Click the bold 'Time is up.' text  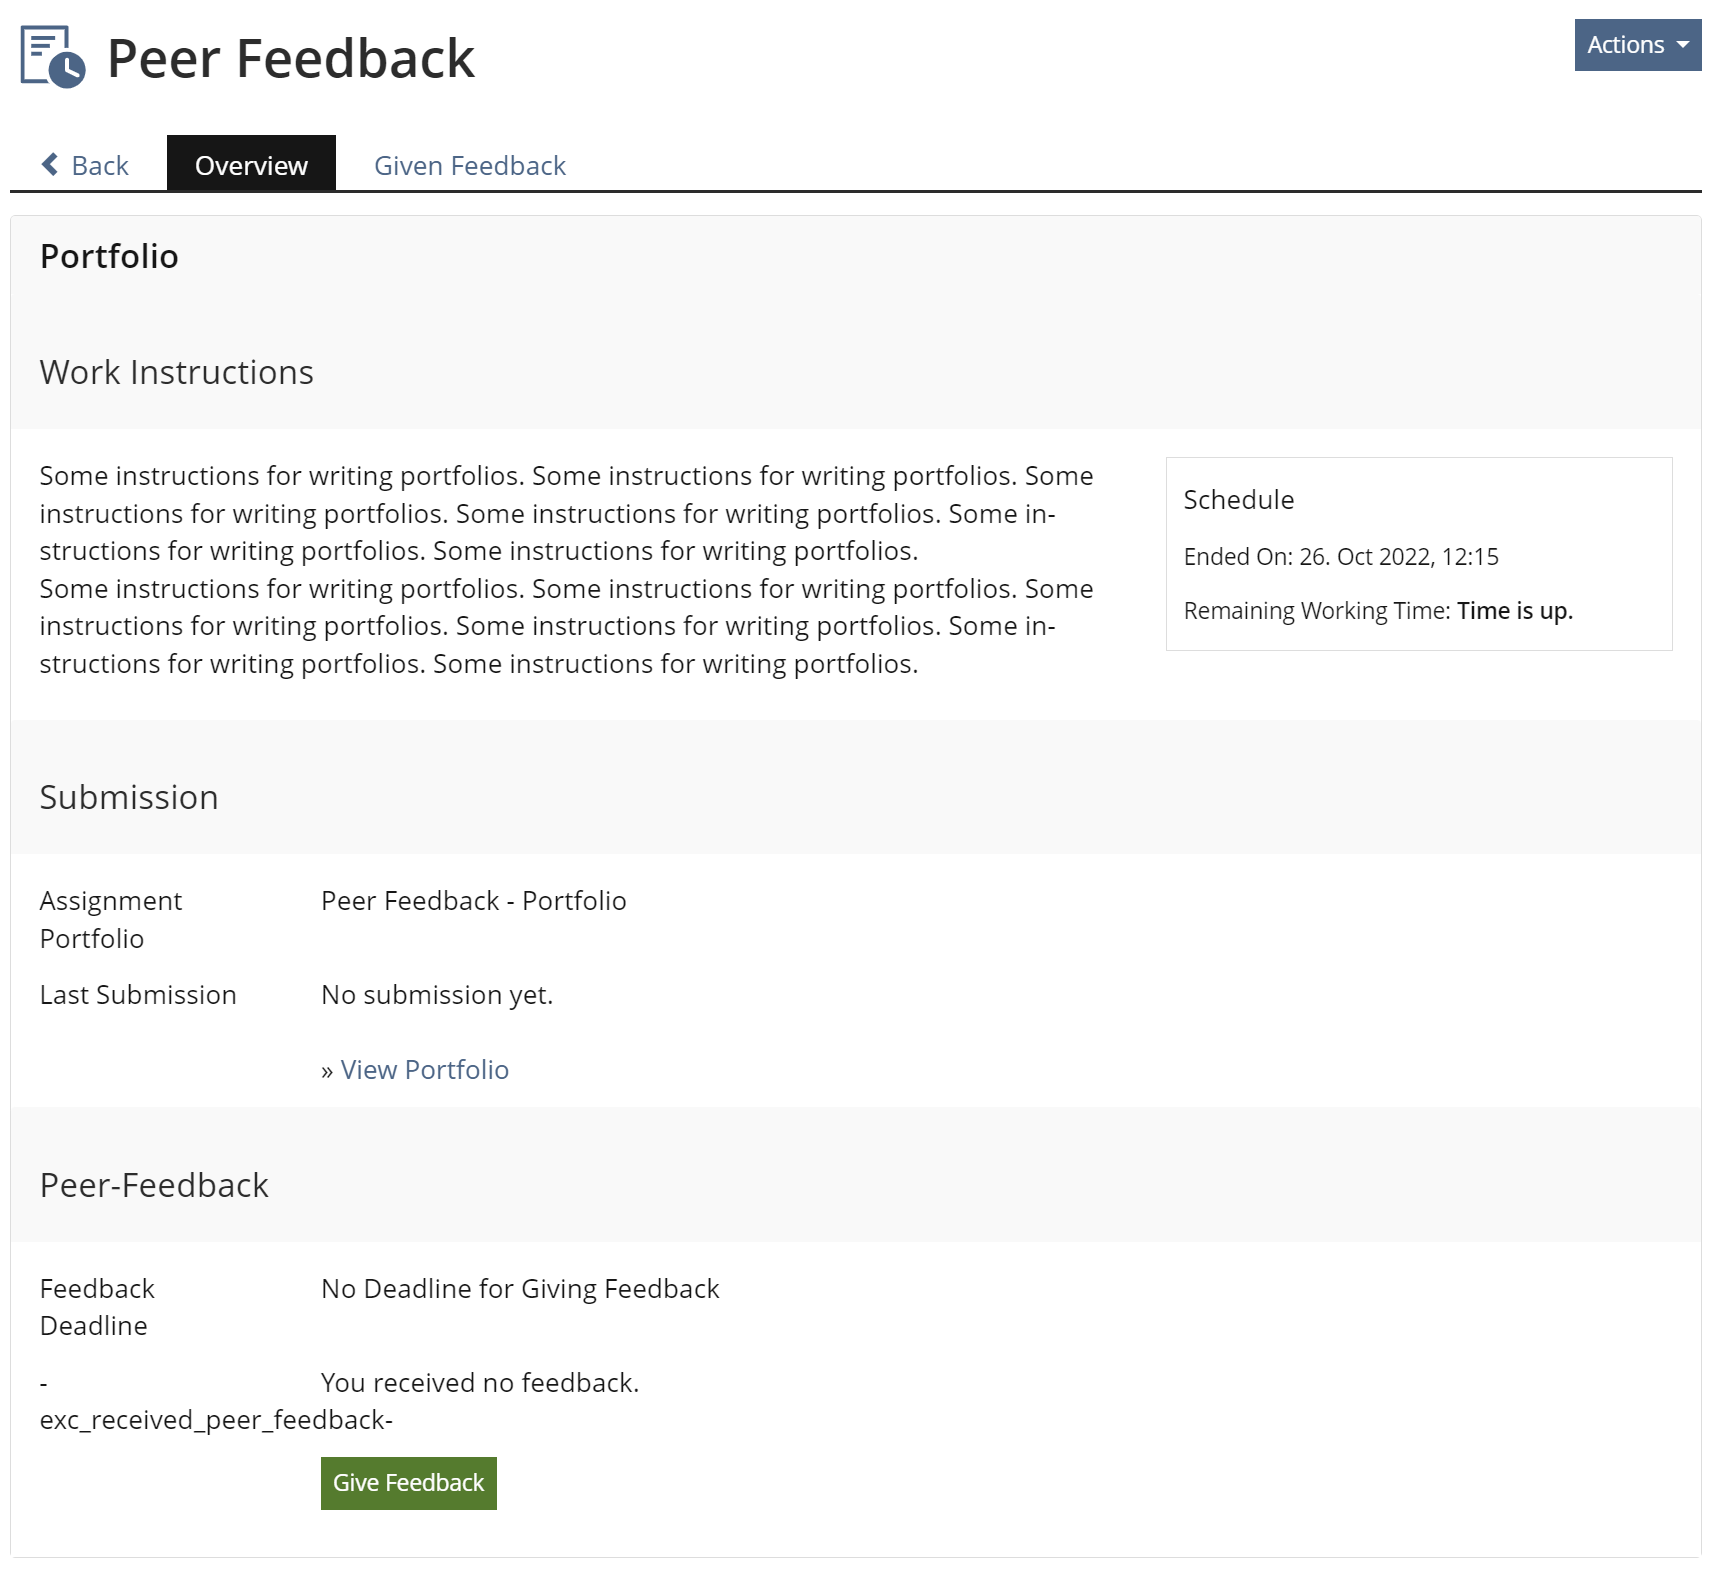point(1514,611)
